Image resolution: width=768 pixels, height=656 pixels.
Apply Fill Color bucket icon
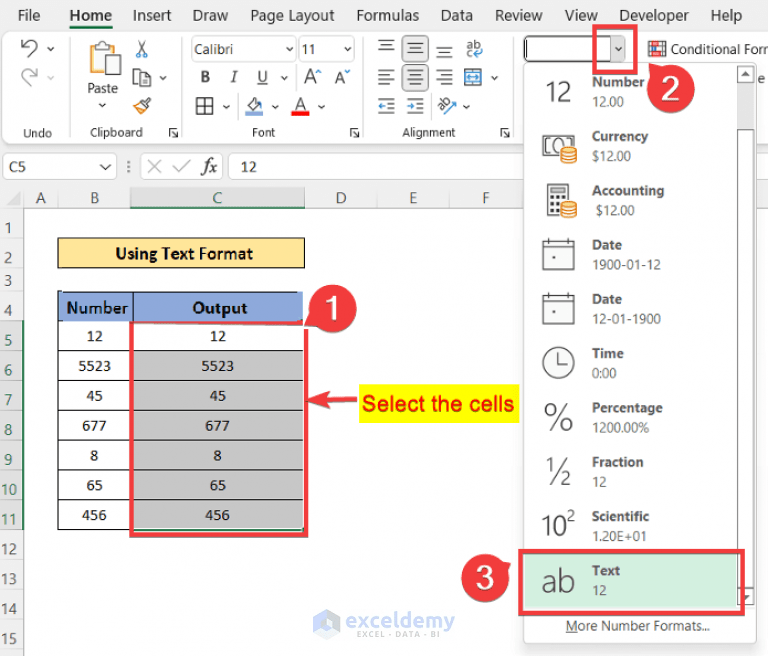coord(254,106)
